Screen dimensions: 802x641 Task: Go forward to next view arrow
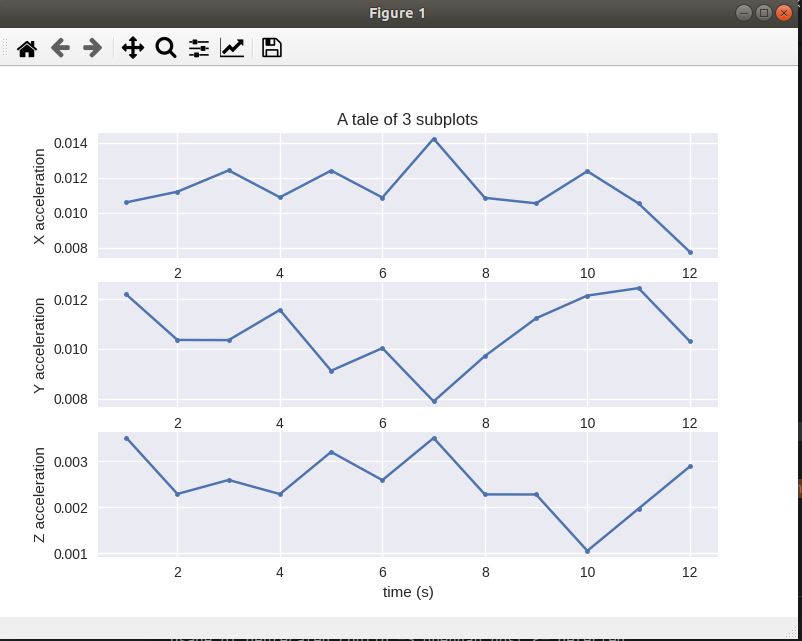93,48
